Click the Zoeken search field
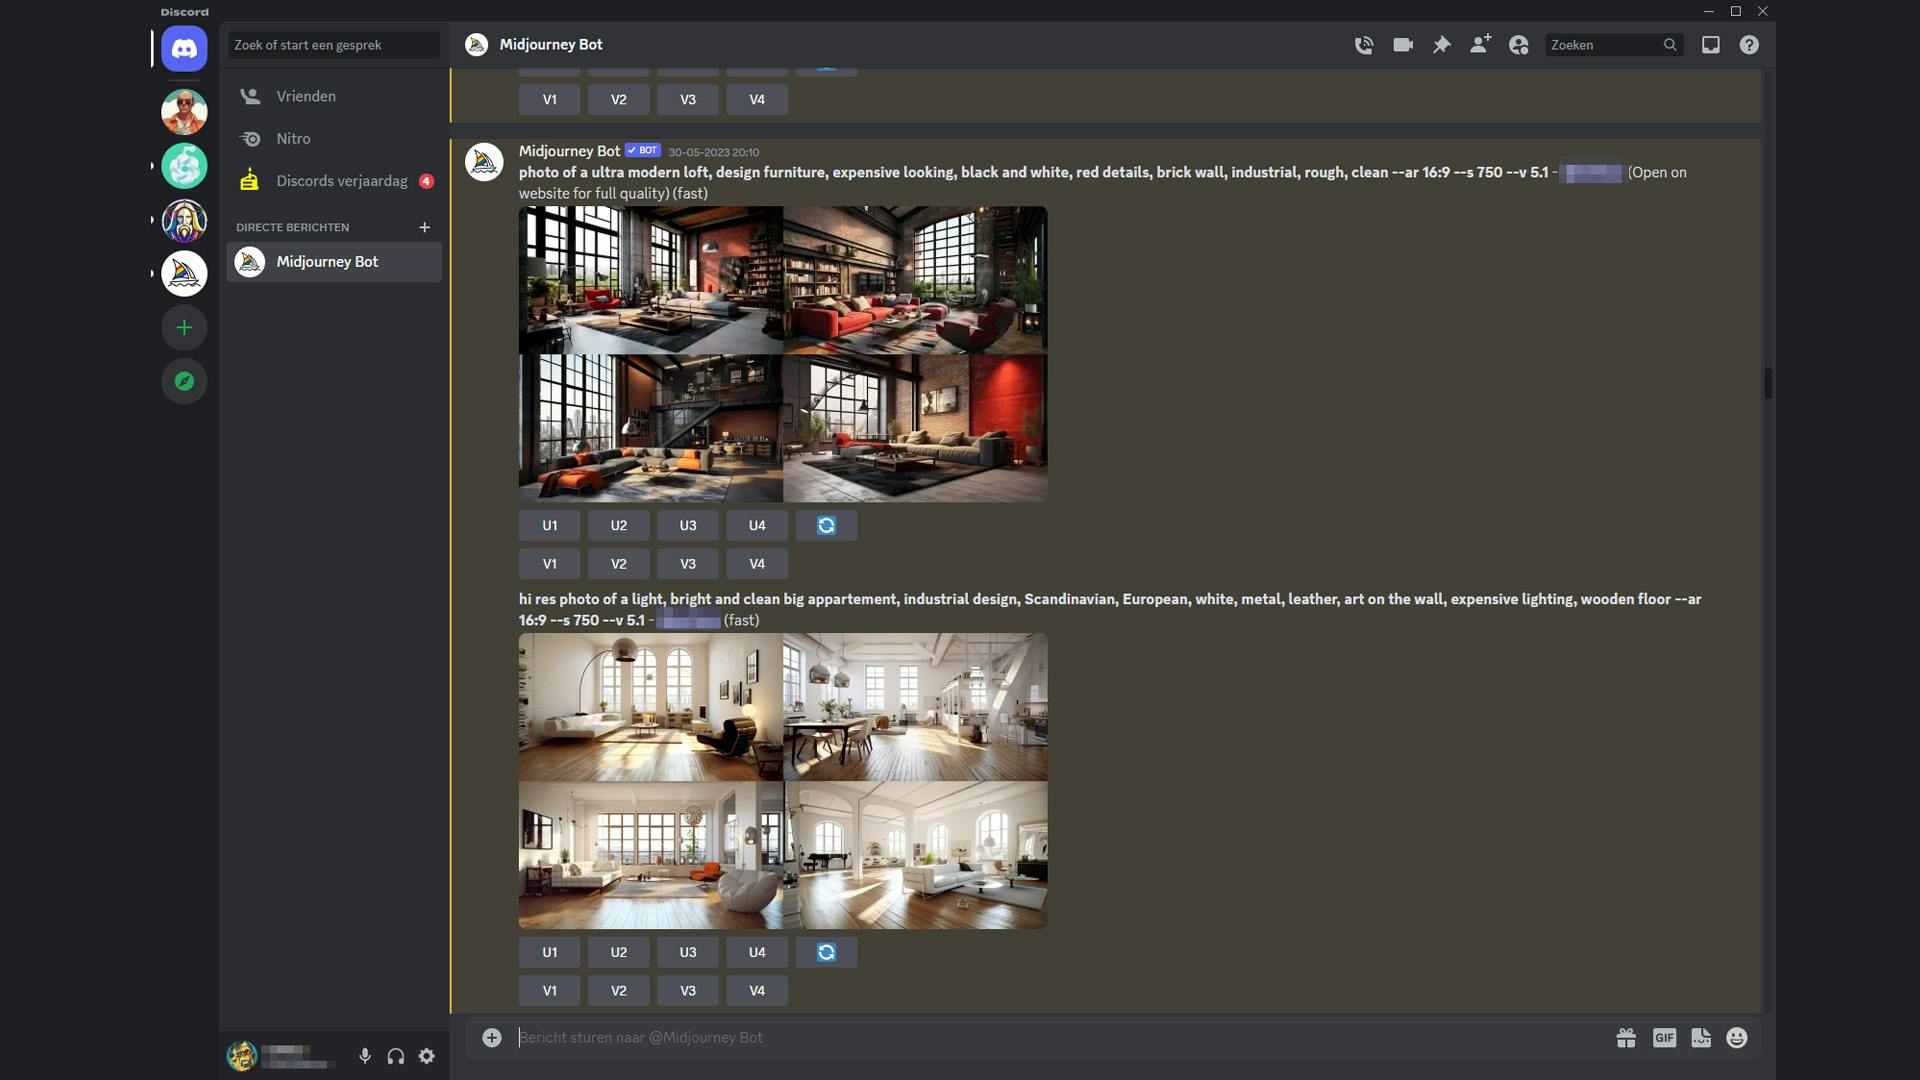The width and height of the screenshot is (1920, 1080). point(1604,45)
